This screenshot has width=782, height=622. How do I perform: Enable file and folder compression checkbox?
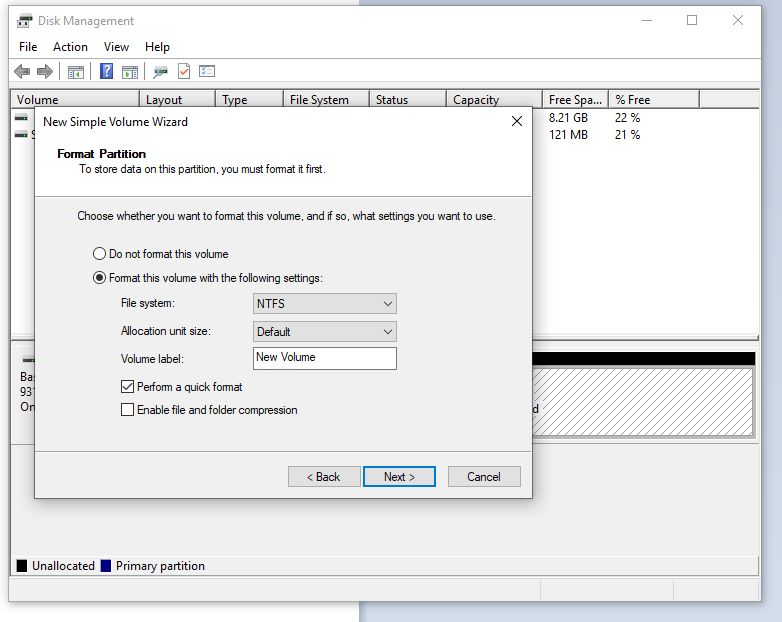pos(128,410)
